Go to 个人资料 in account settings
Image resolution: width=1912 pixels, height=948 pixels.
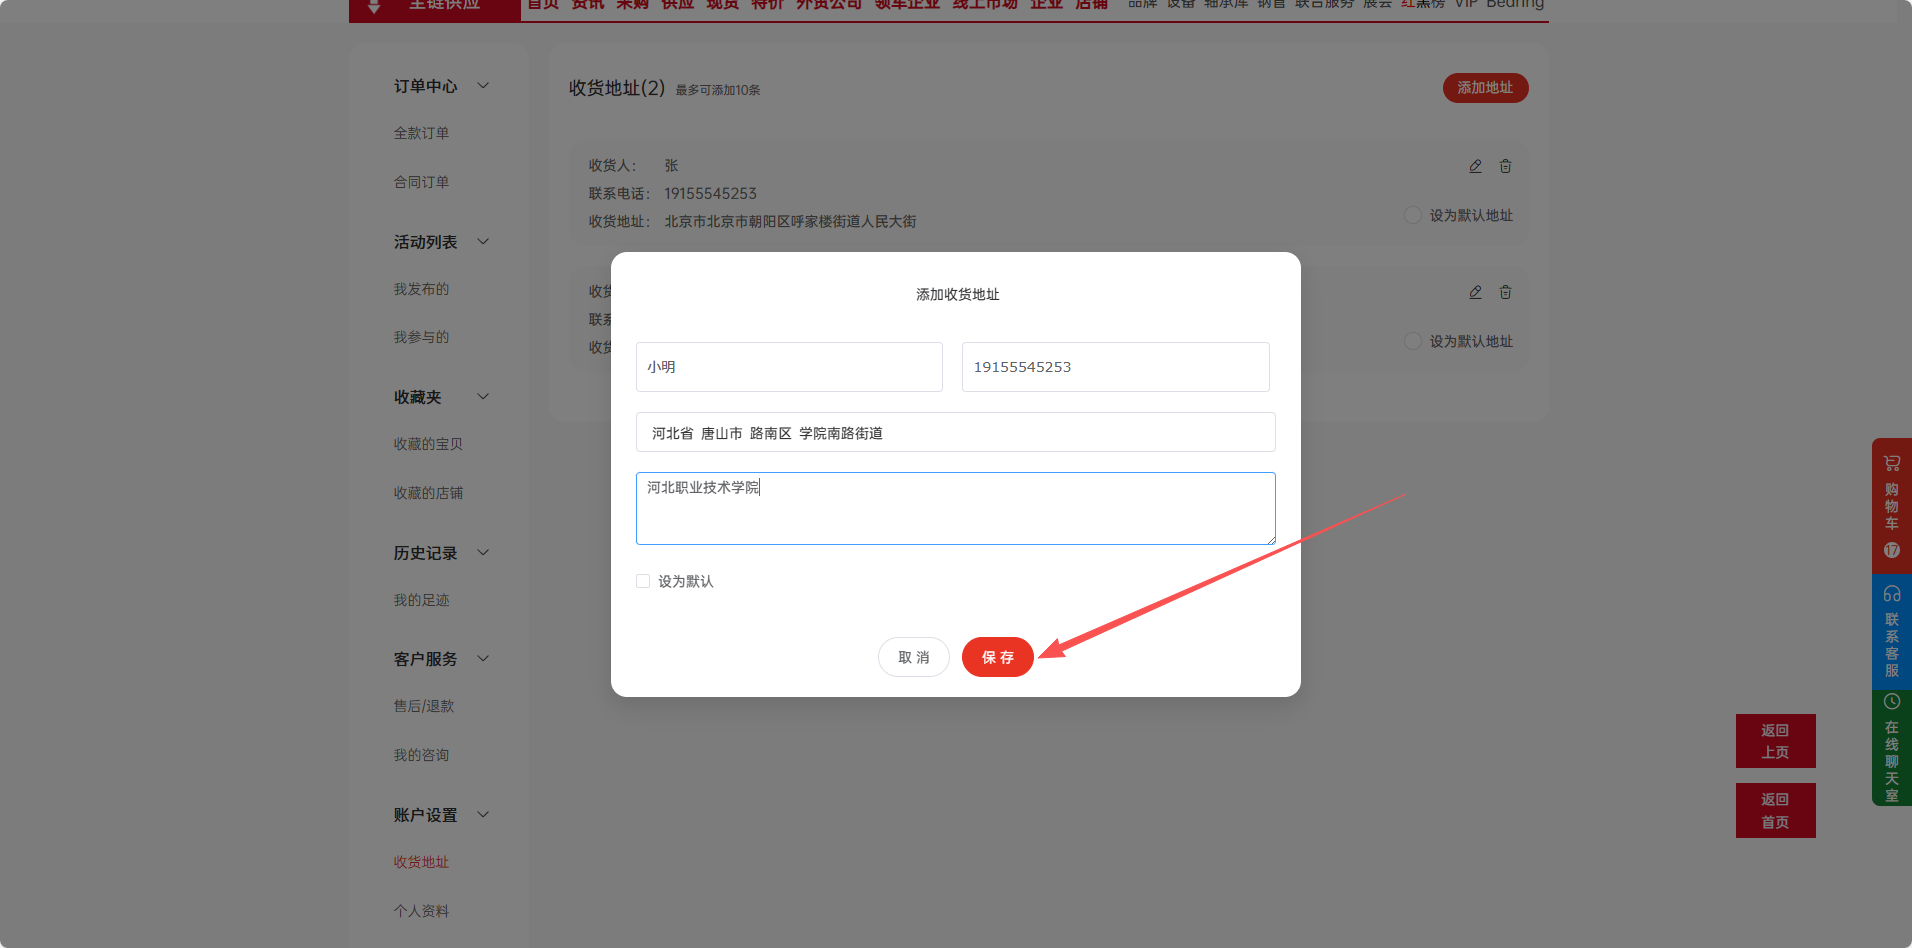pyautogui.click(x=421, y=911)
